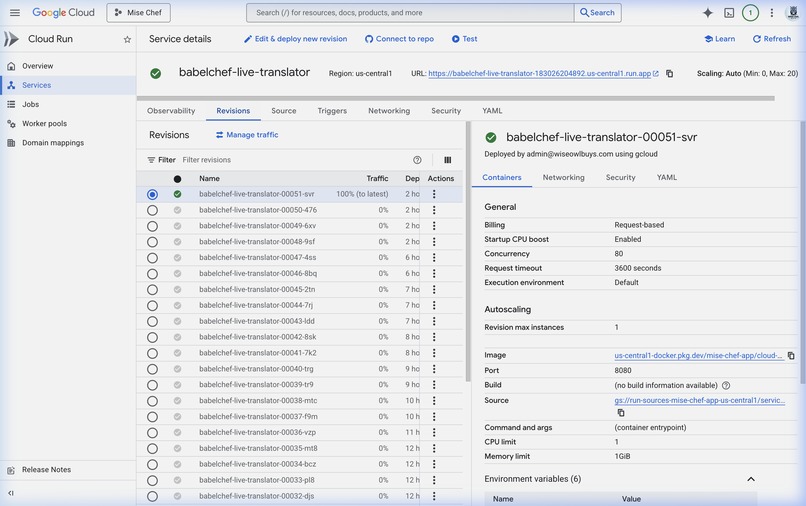The height and width of the screenshot is (506, 806).
Task: Open actions menu for revision 00047-4ss
Action: pyautogui.click(x=434, y=257)
